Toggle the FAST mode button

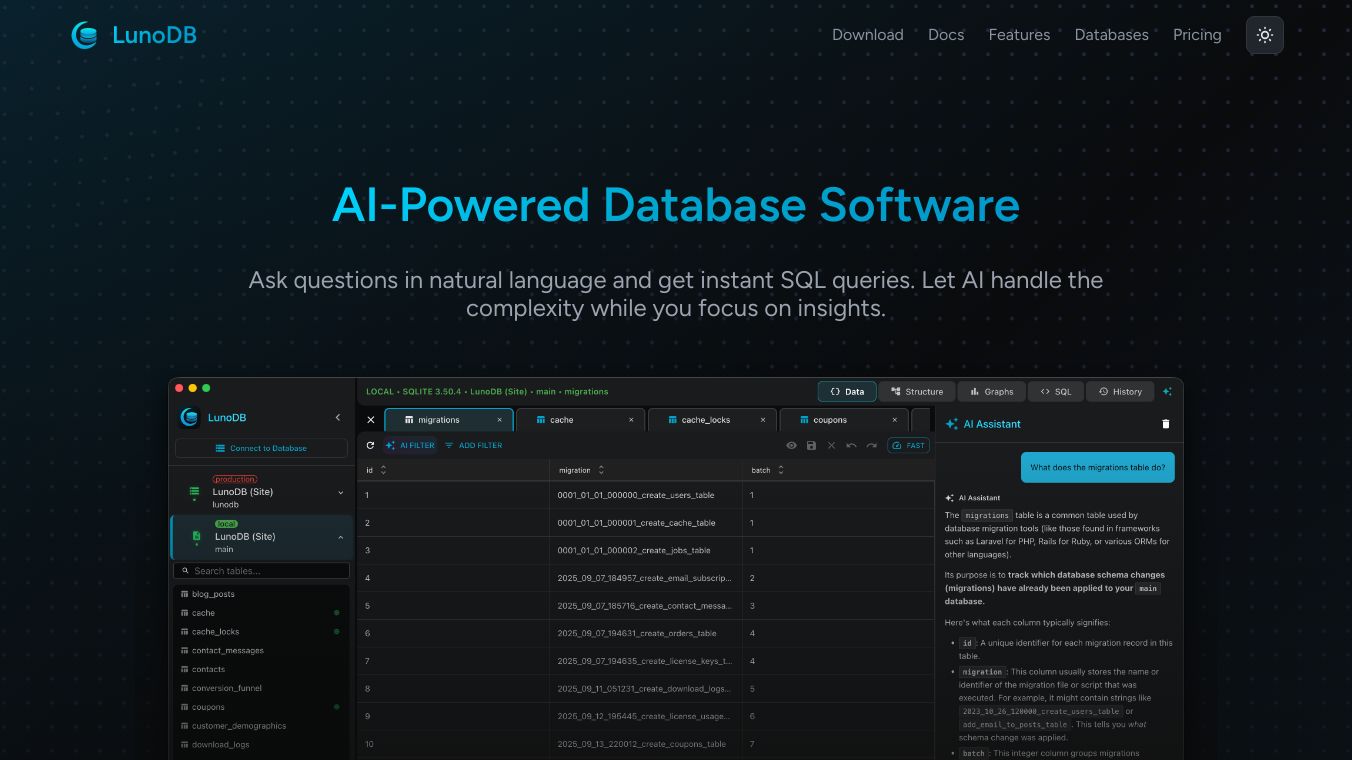point(908,446)
